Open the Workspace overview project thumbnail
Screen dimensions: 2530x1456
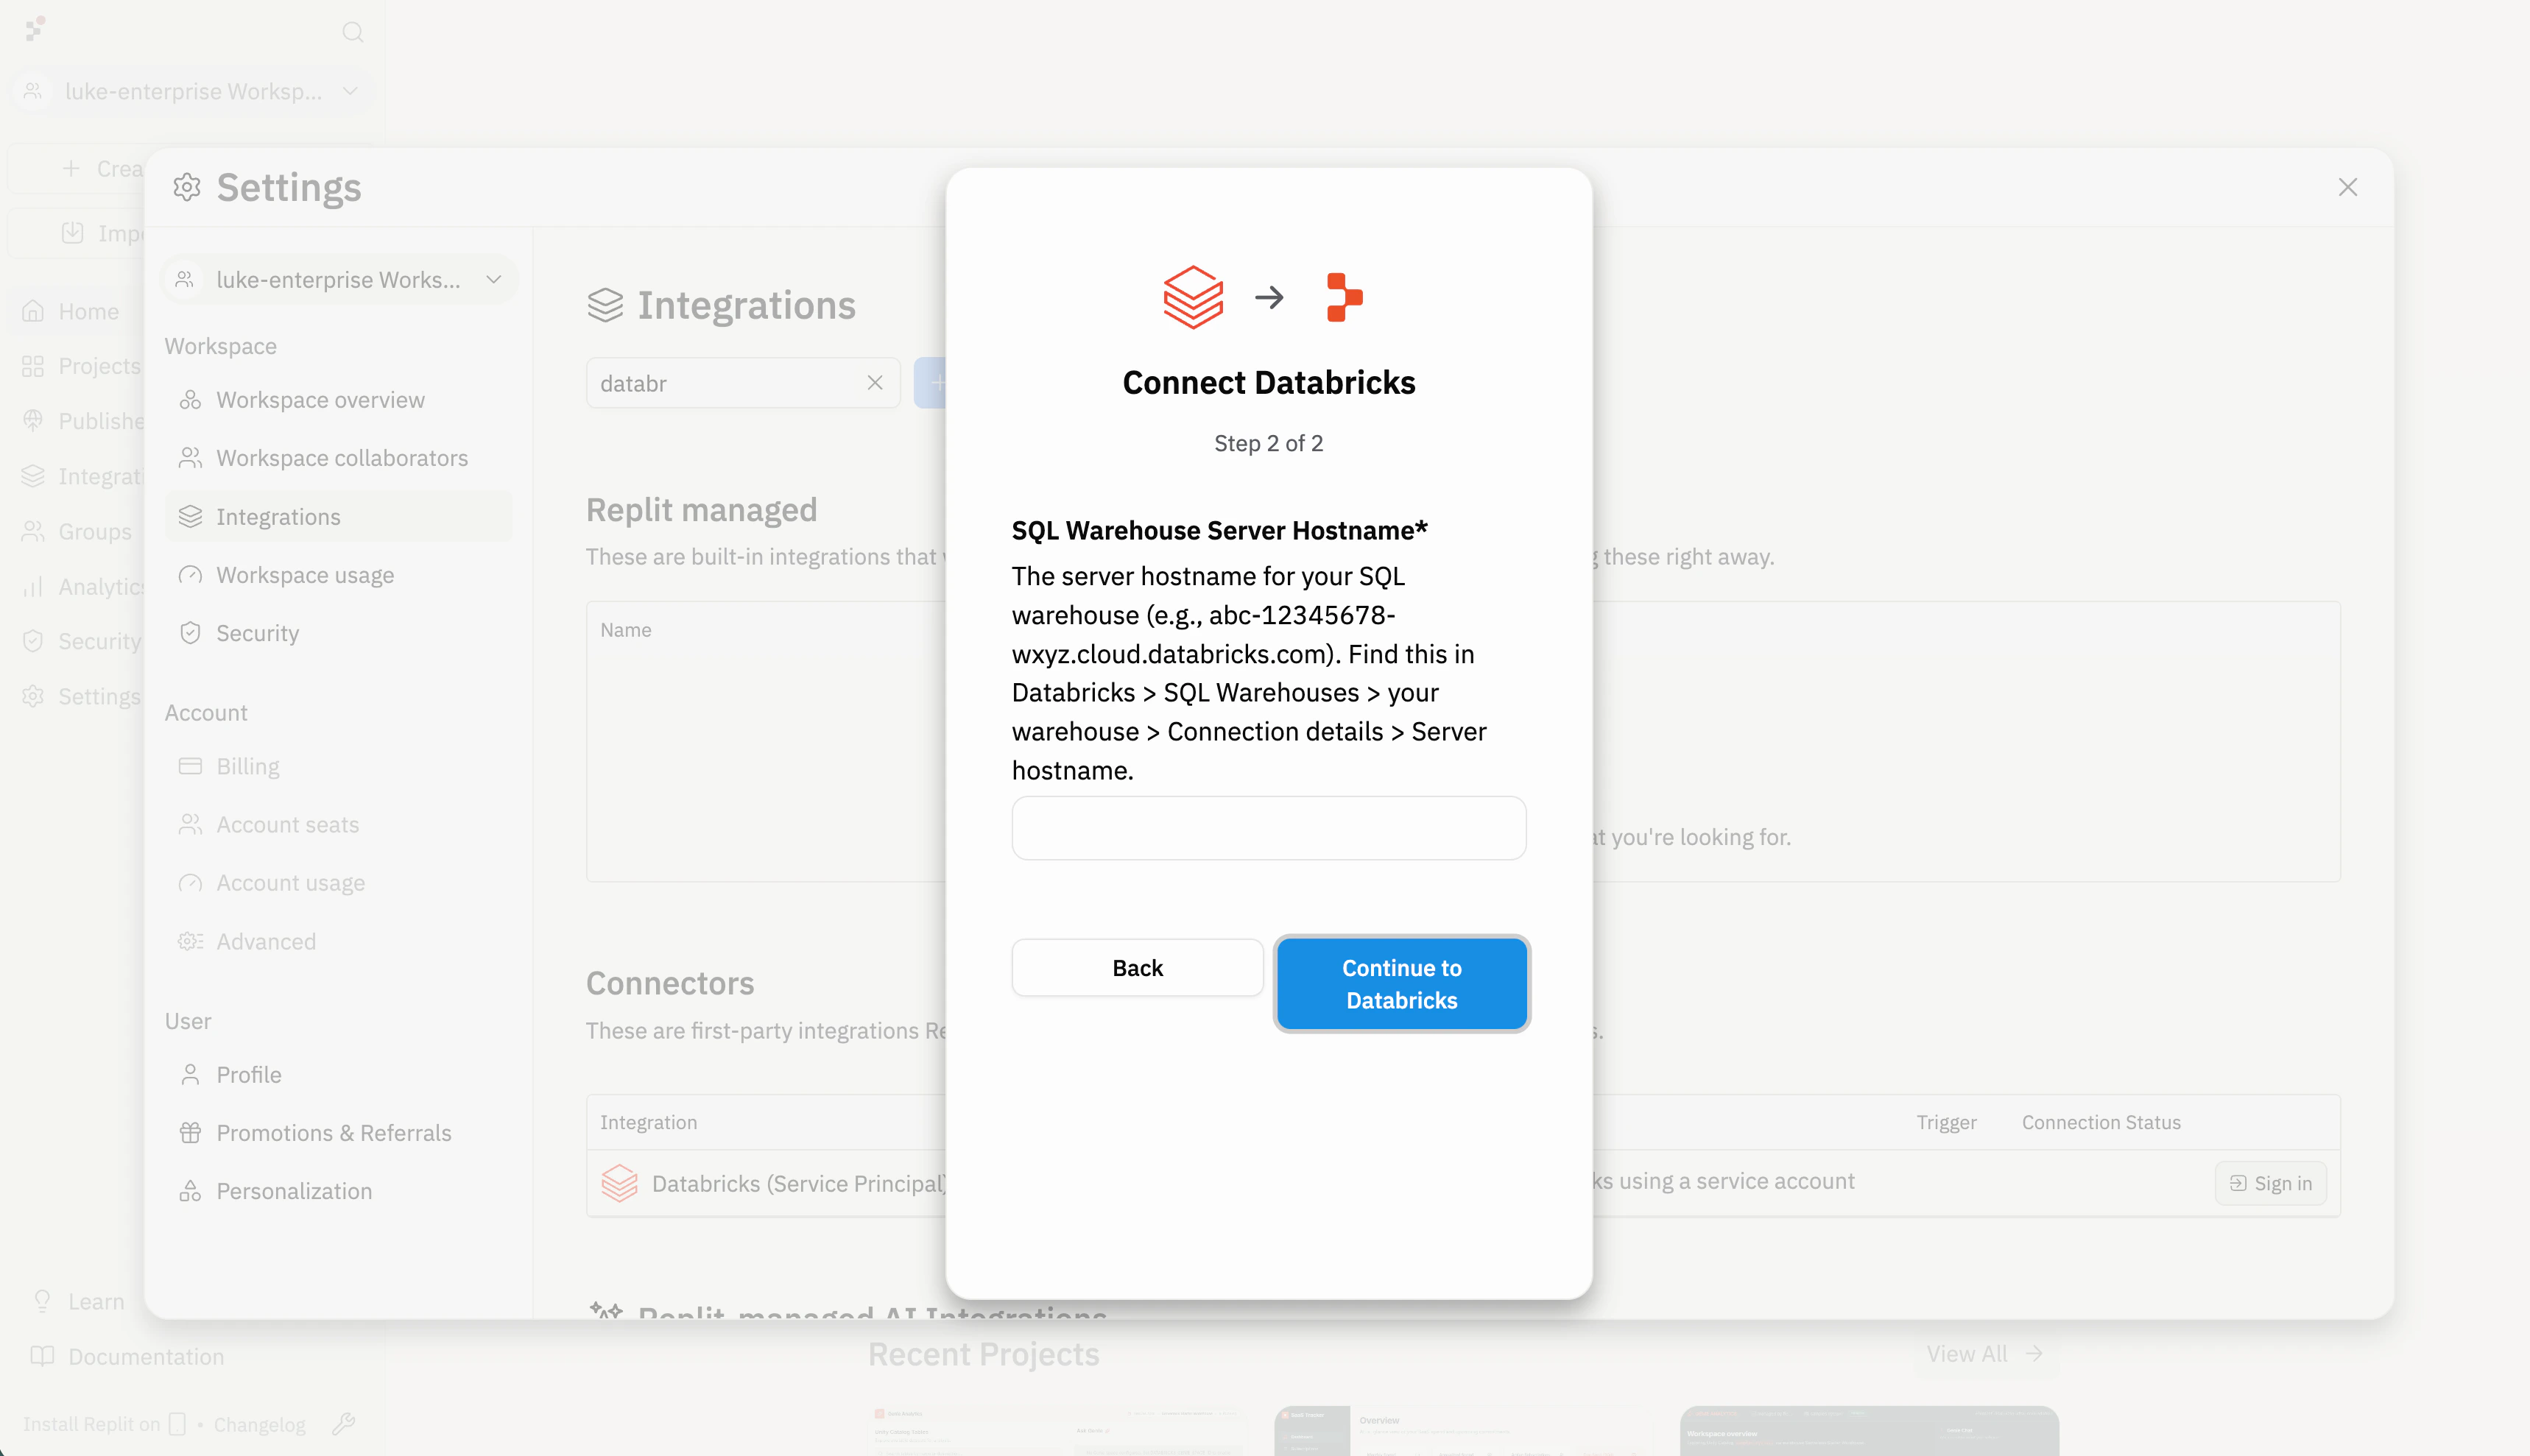click(1869, 1431)
